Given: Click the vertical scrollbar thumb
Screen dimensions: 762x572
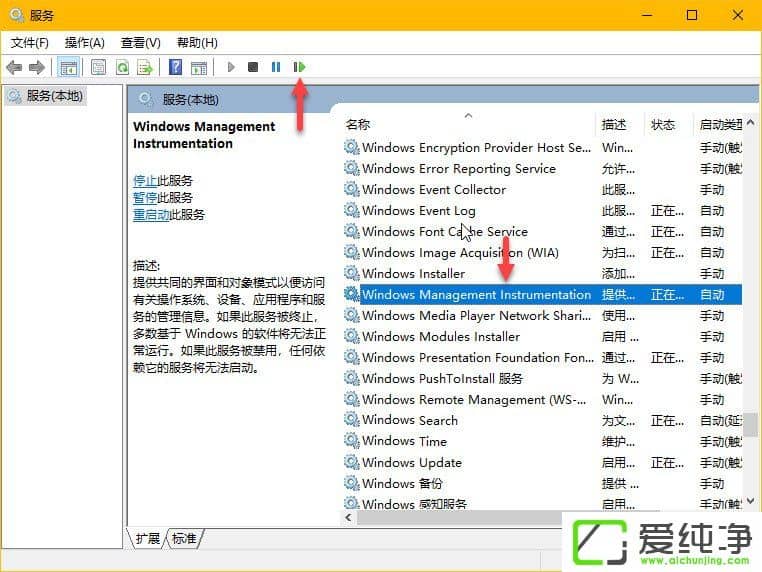Looking at the screenshot, I should pyautogui.click(x=750, y=425).
